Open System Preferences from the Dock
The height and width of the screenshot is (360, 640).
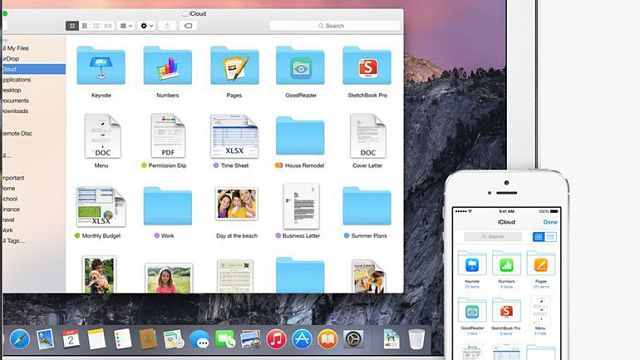[x=353, y=339]
